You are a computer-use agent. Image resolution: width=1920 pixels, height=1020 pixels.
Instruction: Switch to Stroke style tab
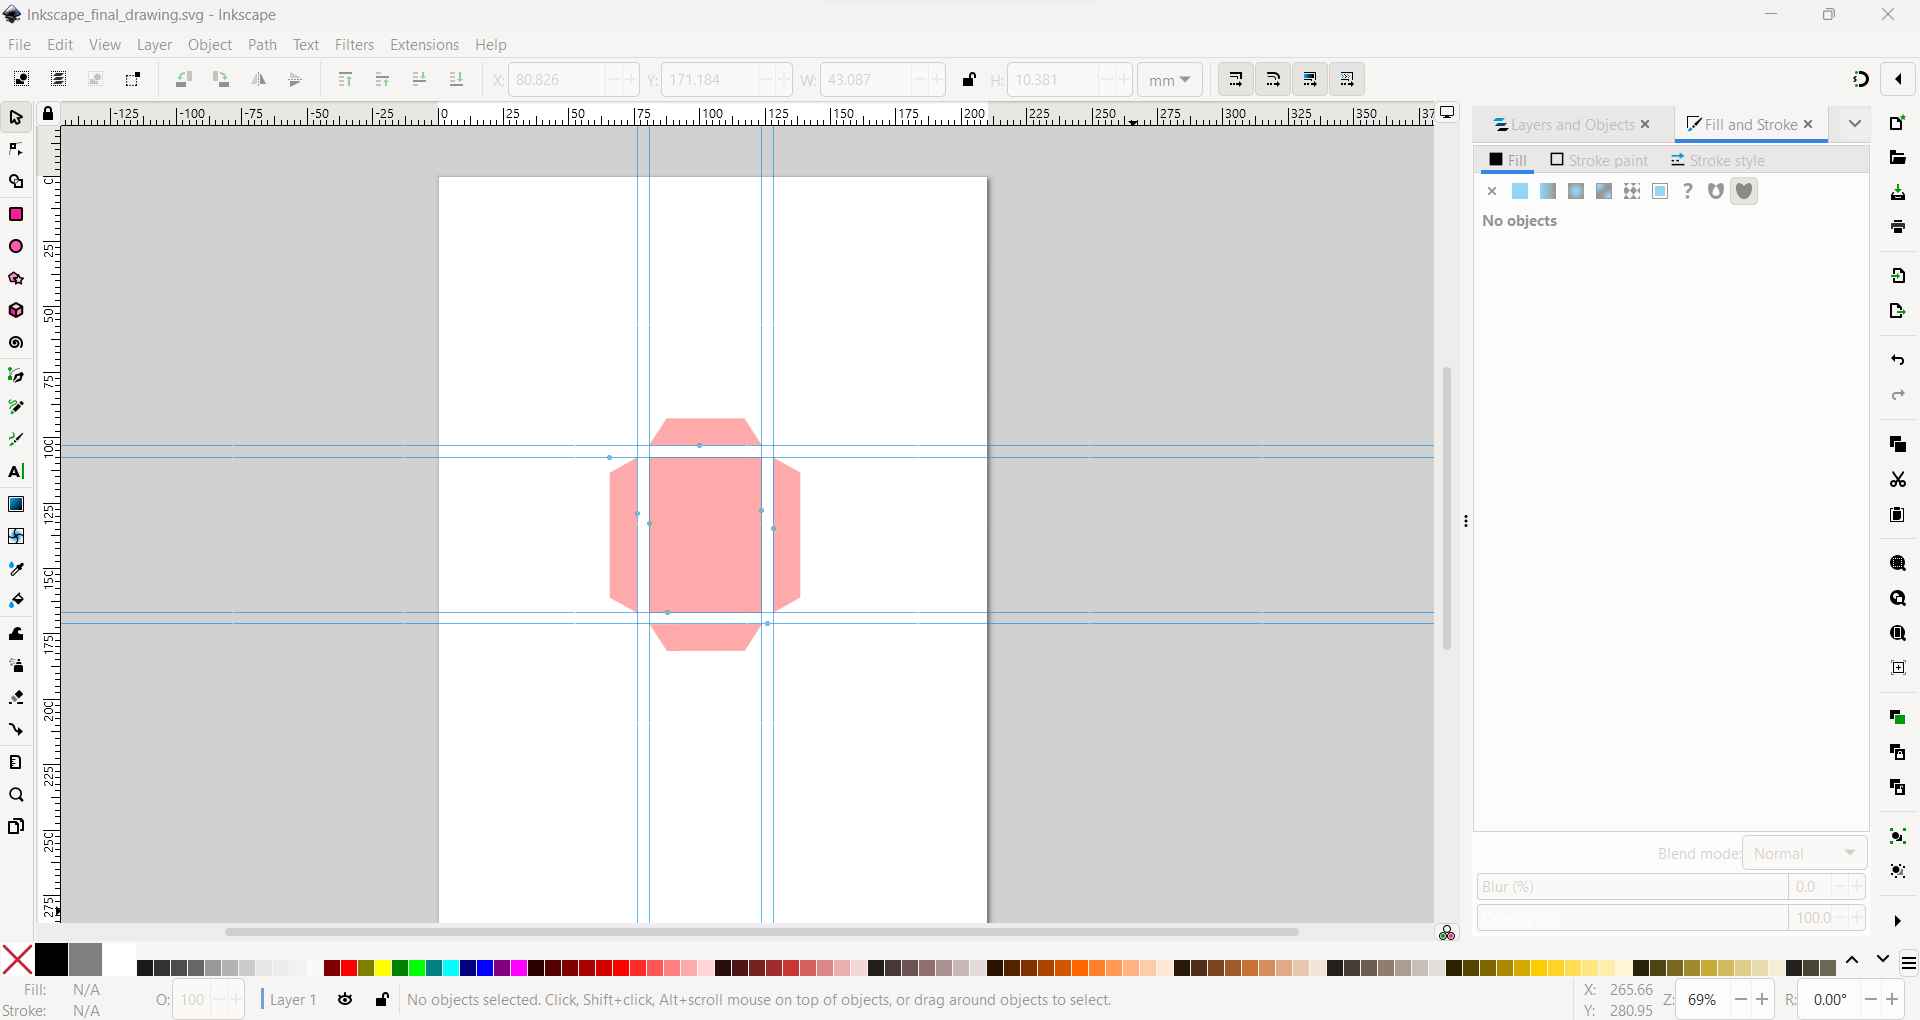click(x=1718, y=161)
